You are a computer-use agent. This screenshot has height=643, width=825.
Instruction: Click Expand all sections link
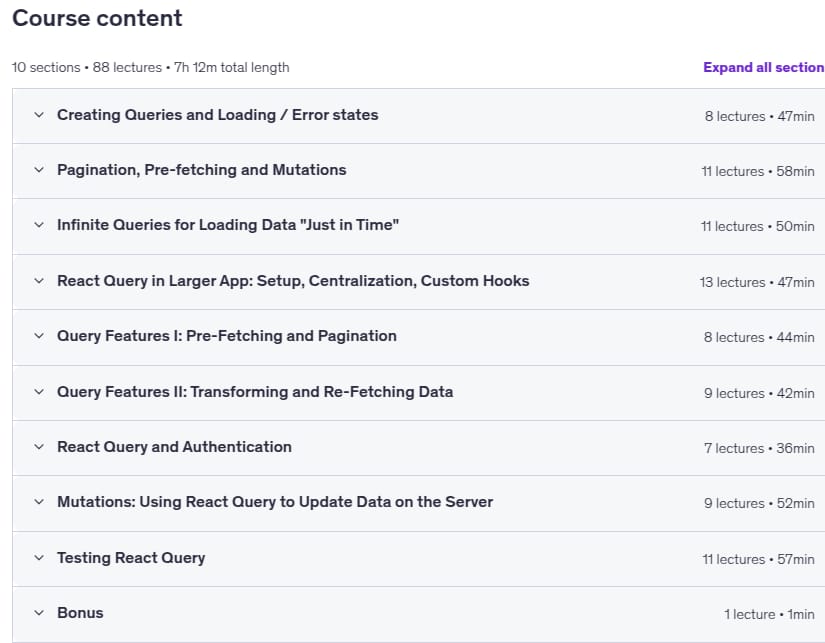point(763,67)
